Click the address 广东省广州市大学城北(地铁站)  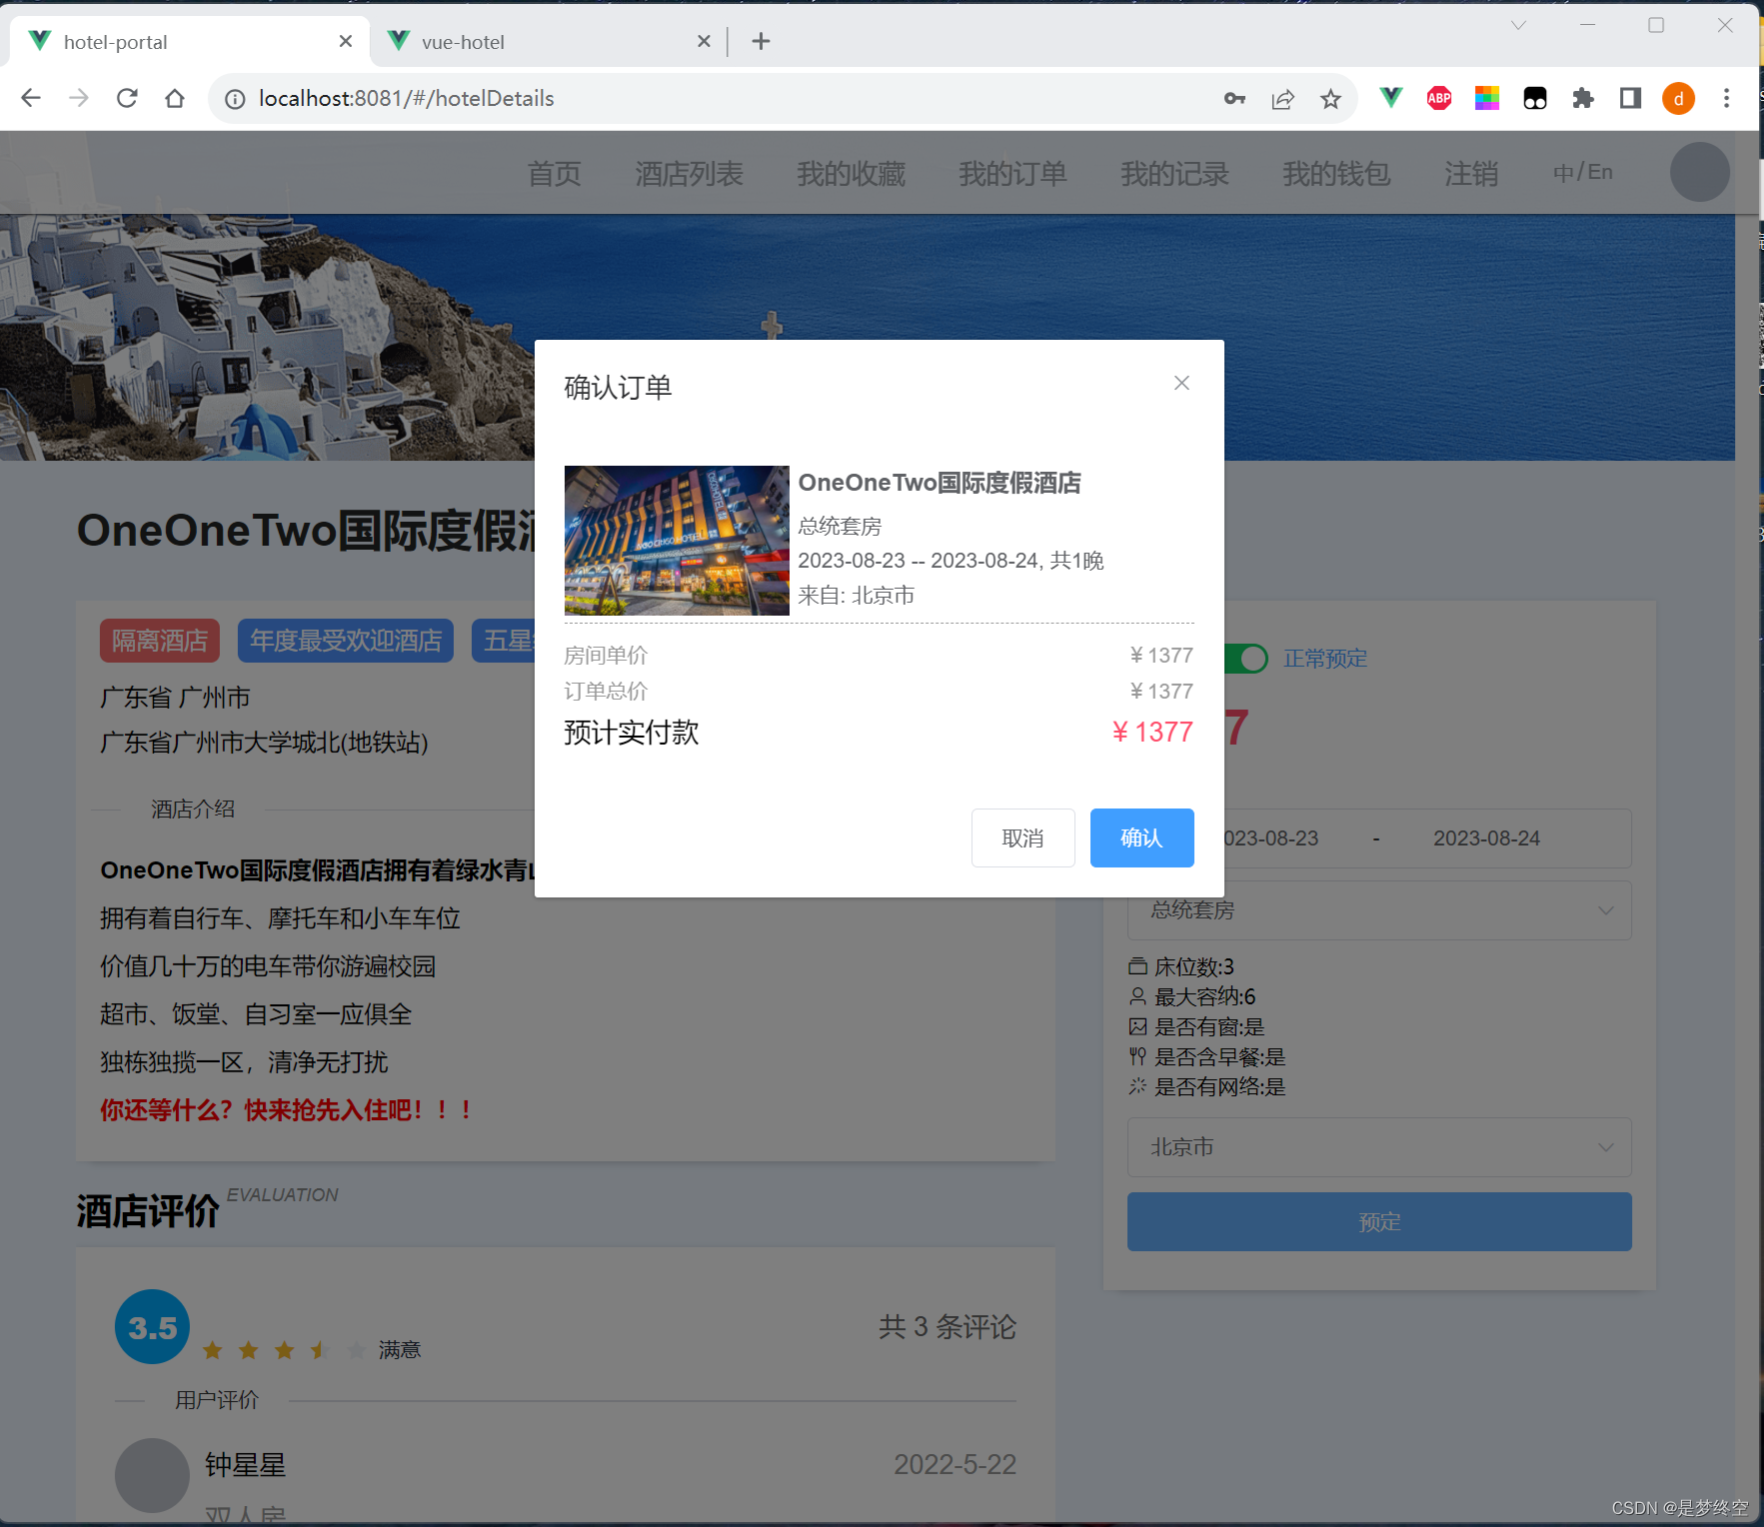pyautogui.click(x=264, y=742)
